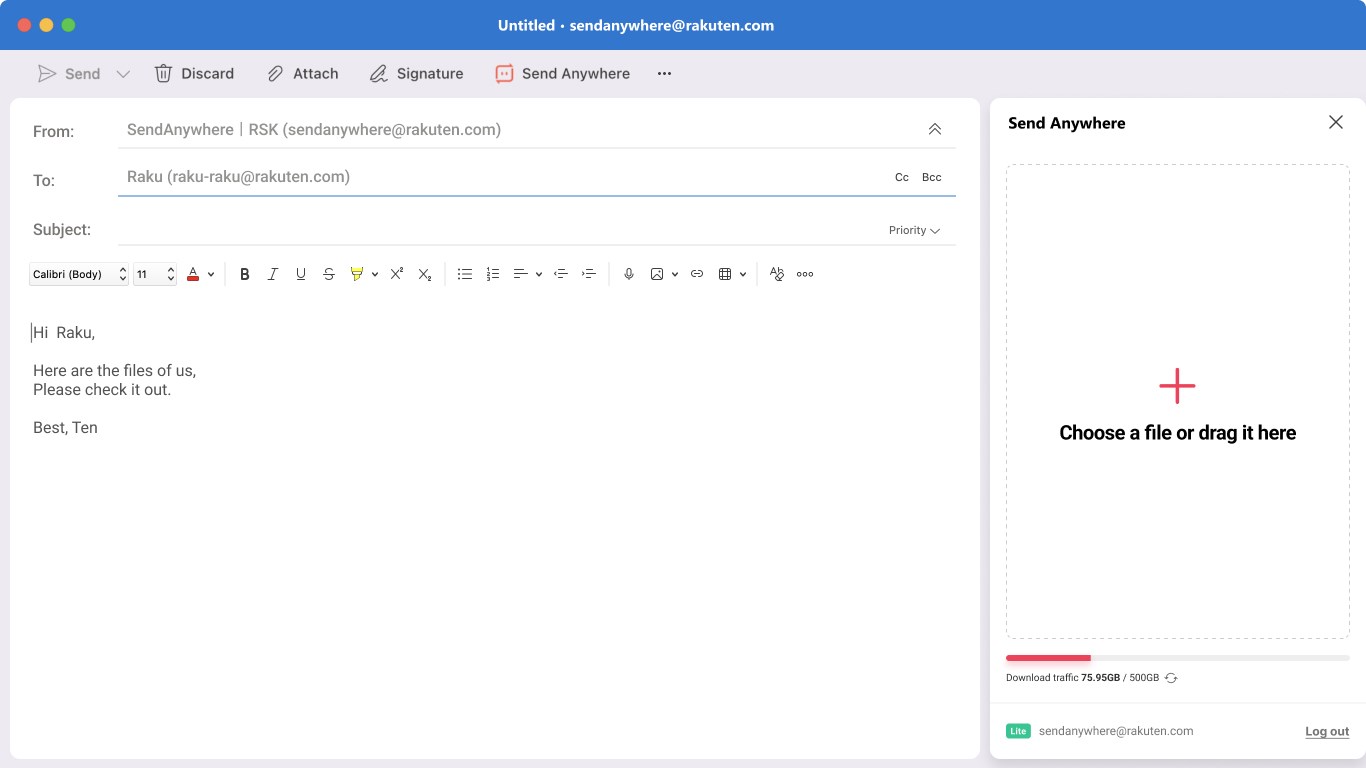Toggle italic formatting

(273, 274)
